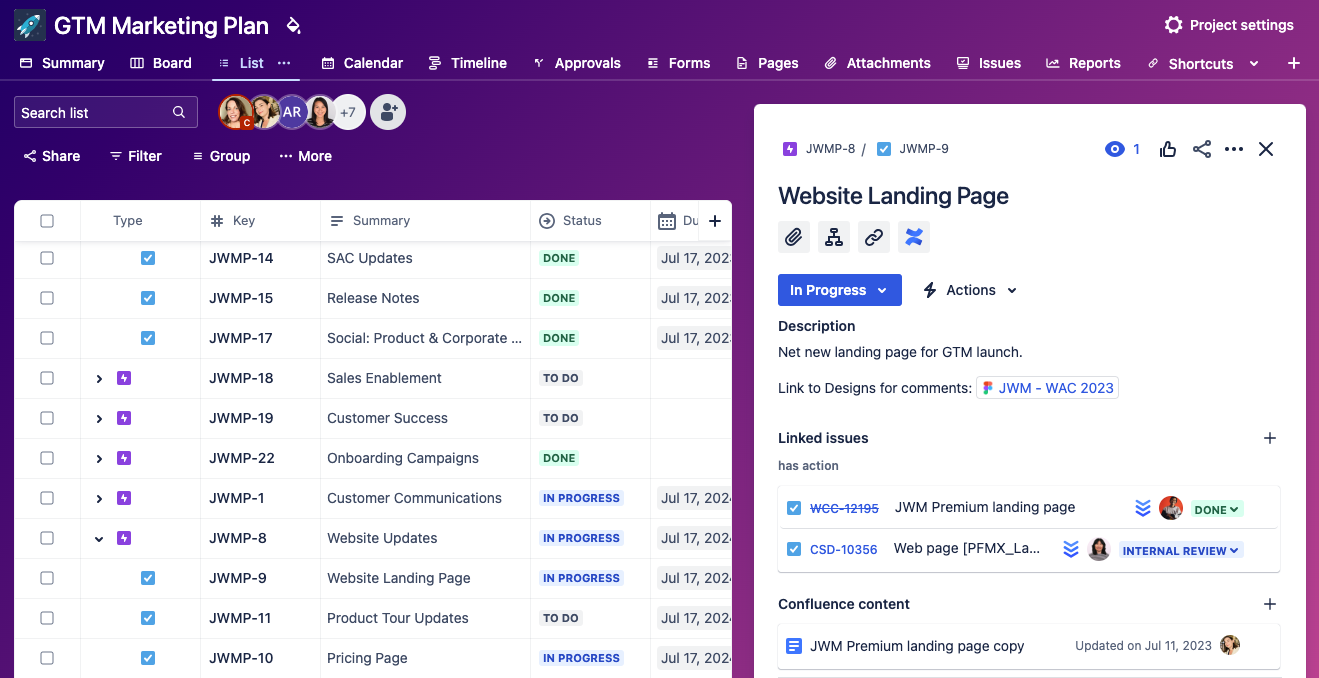Add a child issue via the hierarchy icon
The width and height of the screenshot is (1319, 678).
tap(834, 237)
